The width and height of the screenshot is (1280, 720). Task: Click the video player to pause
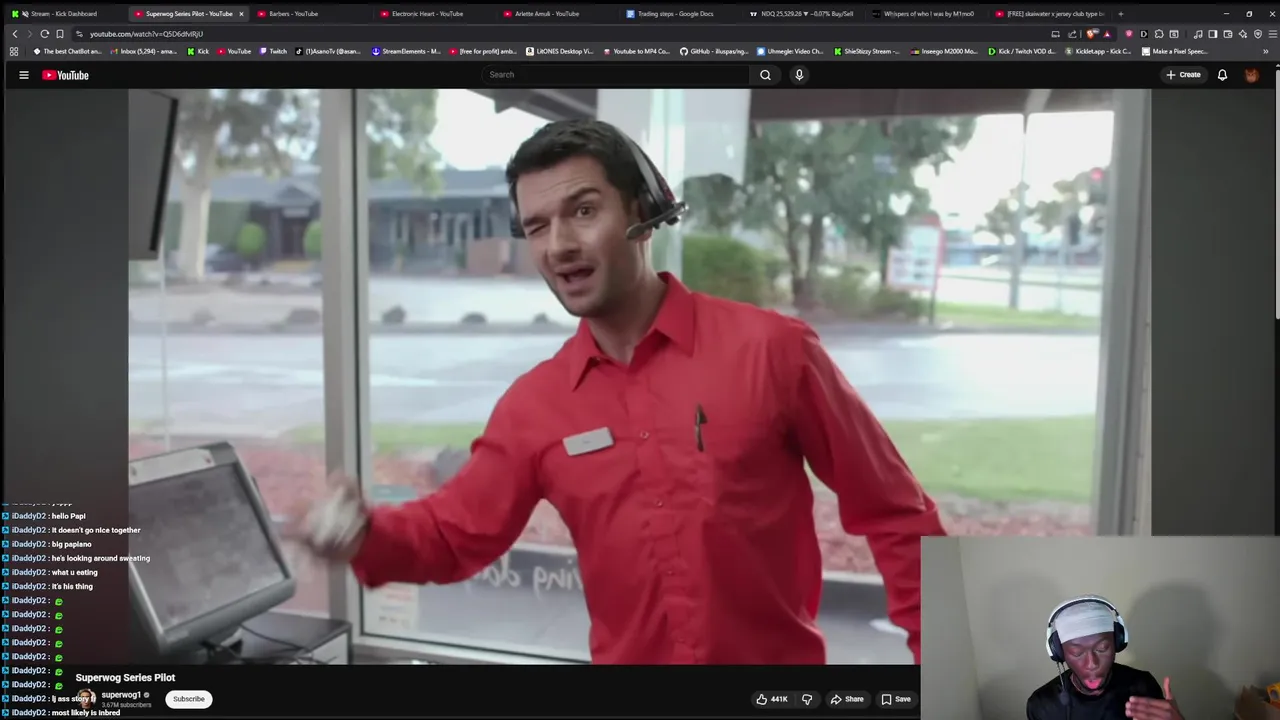click(639, 376)
